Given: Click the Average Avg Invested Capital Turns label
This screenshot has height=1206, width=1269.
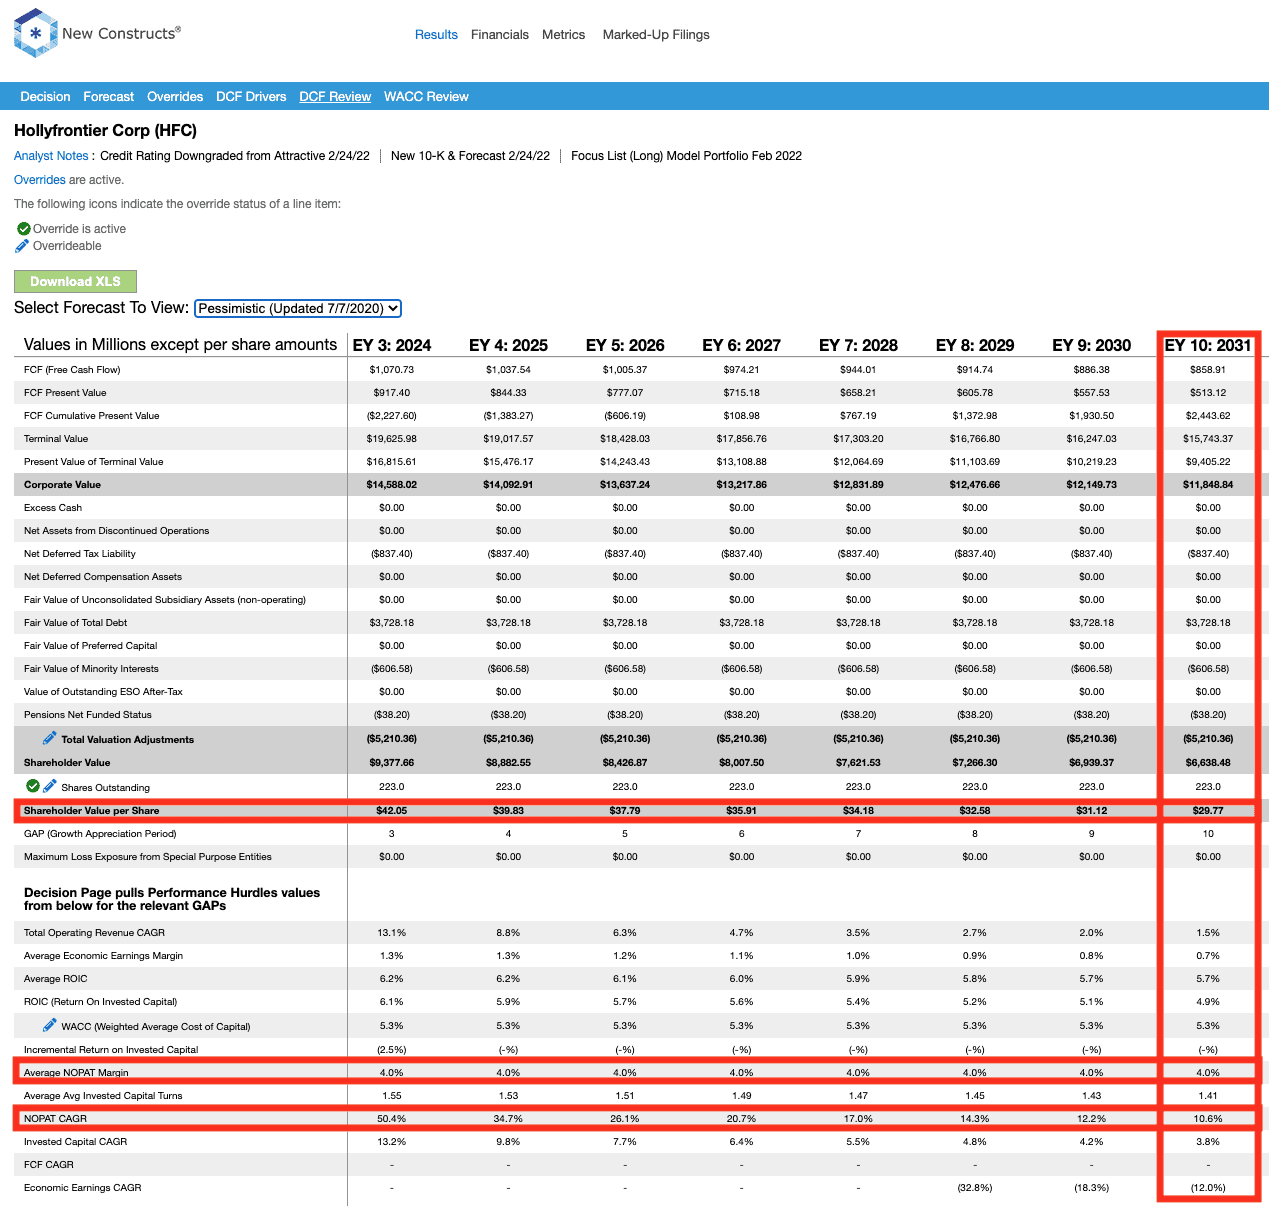Looking at the screenshot, I should click(103, 1096).
